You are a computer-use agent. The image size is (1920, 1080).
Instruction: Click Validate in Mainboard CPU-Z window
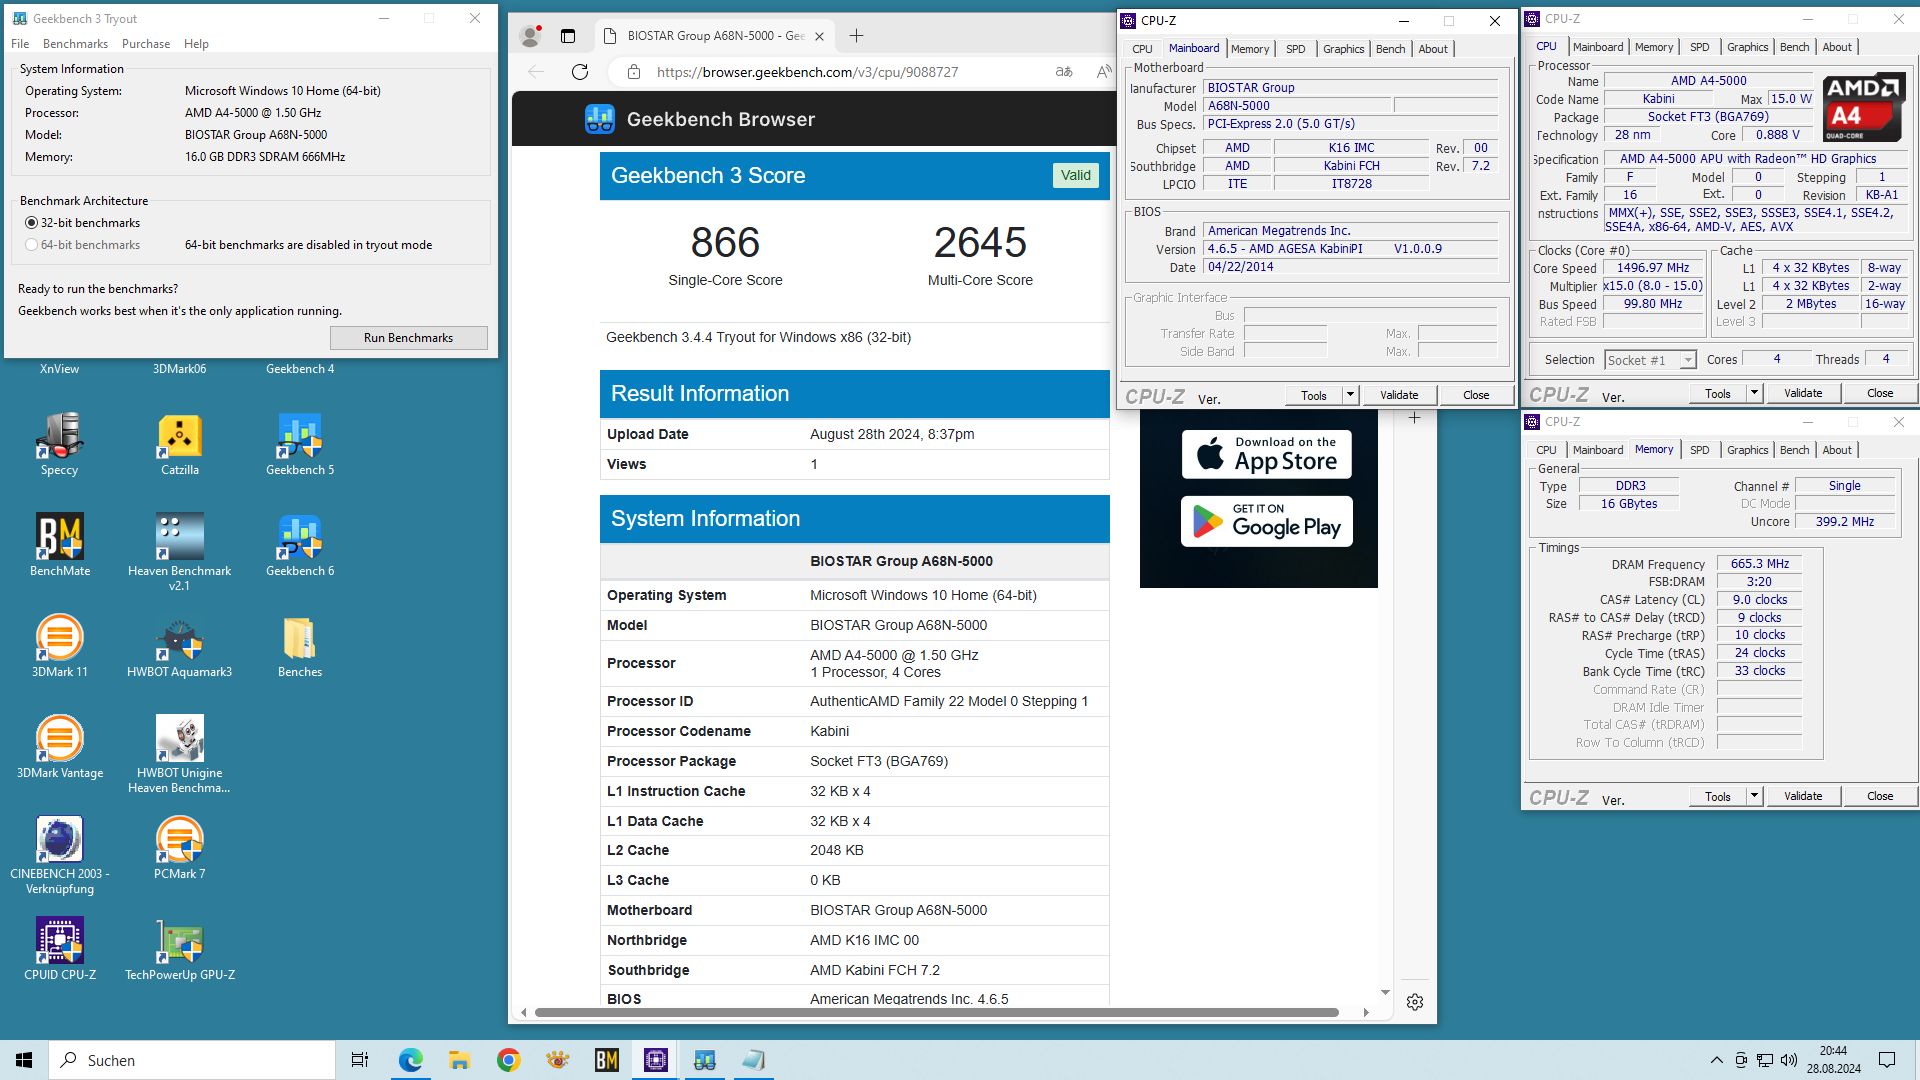point(1399,395)
